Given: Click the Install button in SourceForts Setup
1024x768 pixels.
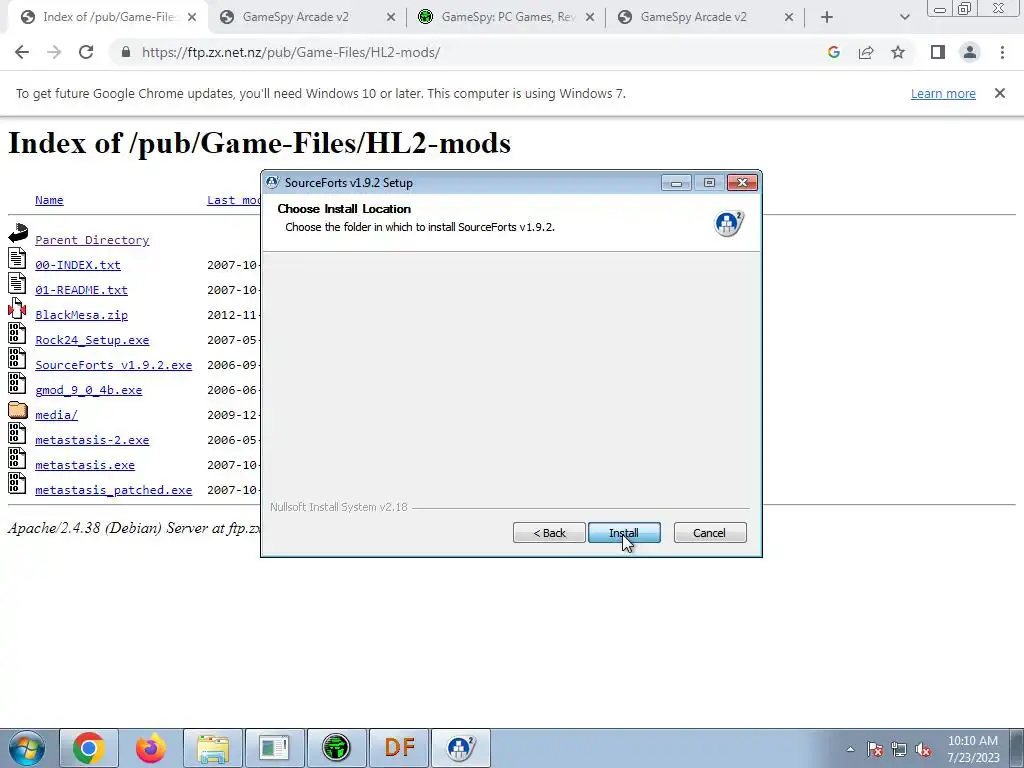Looking at the screenshot, I should (624, 533).
